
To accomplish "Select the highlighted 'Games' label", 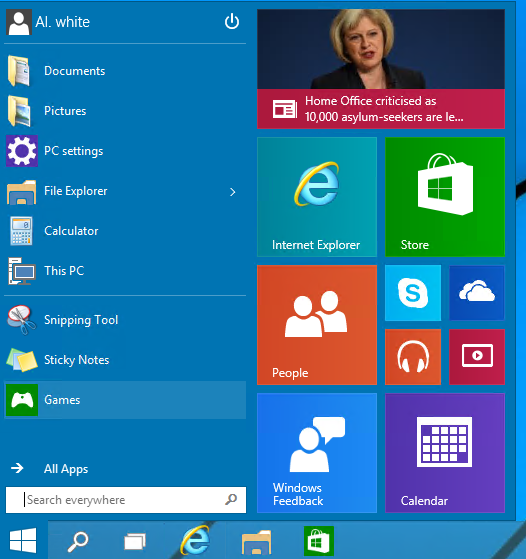I will click(x=62, y=400).
